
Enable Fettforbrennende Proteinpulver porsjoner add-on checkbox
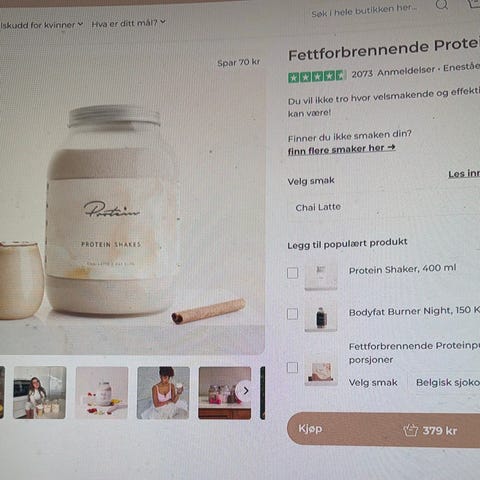(x=292, y=367)
